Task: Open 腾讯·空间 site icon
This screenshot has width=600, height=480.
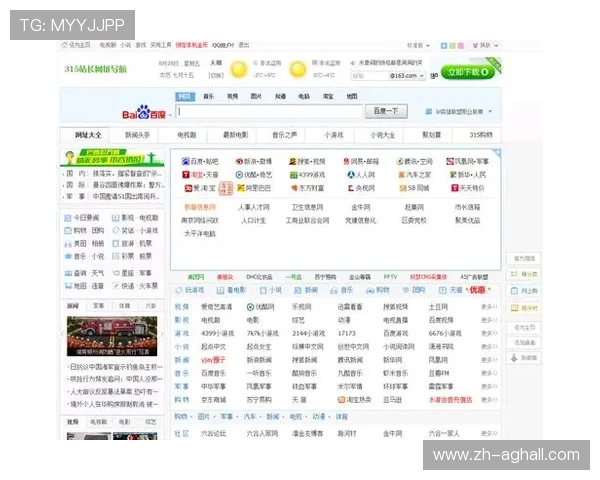Action: click(x=400, y=162)
